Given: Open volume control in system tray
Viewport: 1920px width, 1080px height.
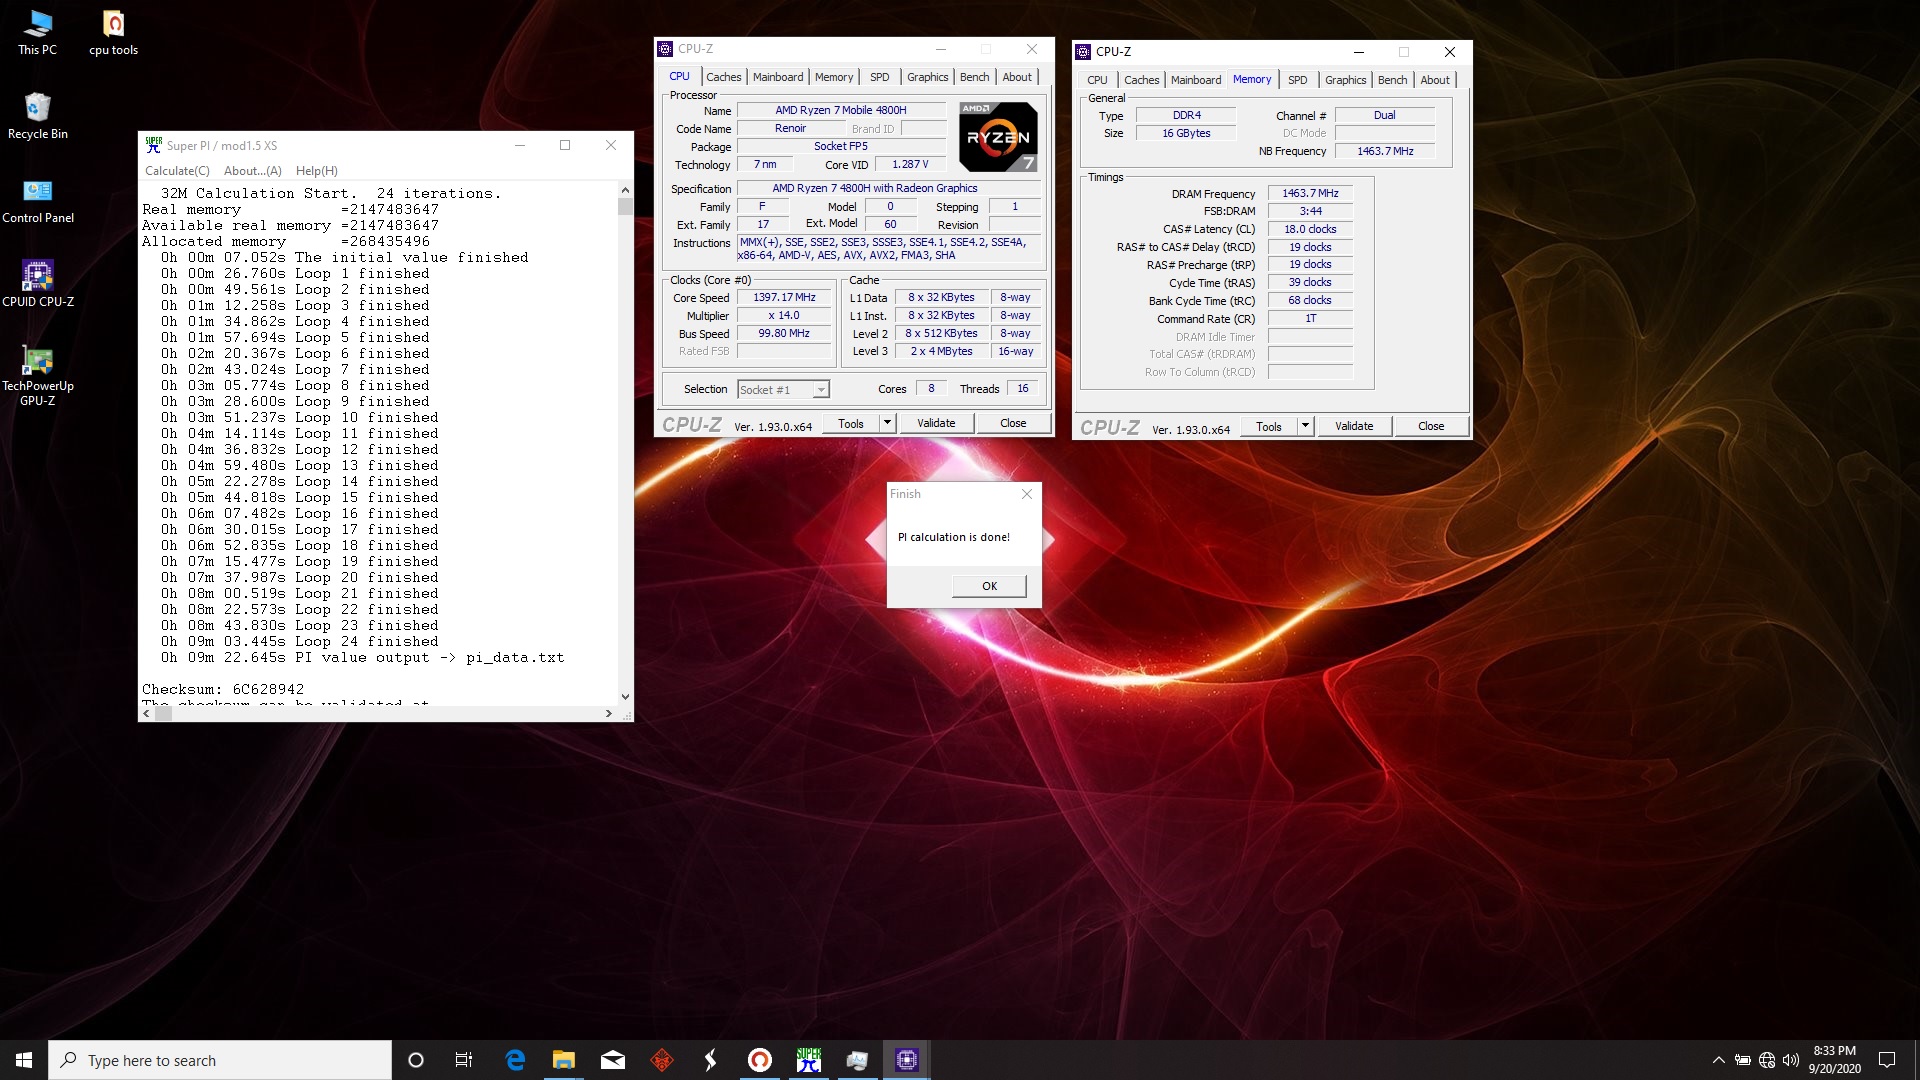Looking at the screenshot, I should pos(1791,1060).
